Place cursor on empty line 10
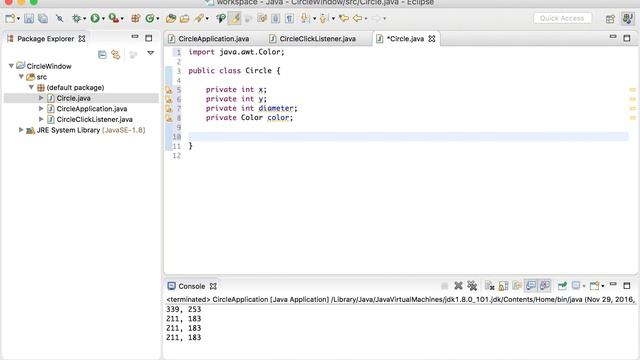Image resolution: width=640 pixels, height=360 pixels. click(x=408, y=136)
